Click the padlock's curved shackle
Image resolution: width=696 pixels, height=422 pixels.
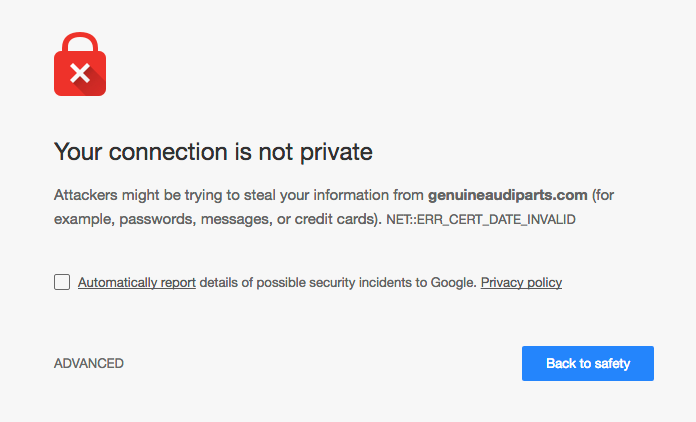pyautogui.click(x=80, y=42)
